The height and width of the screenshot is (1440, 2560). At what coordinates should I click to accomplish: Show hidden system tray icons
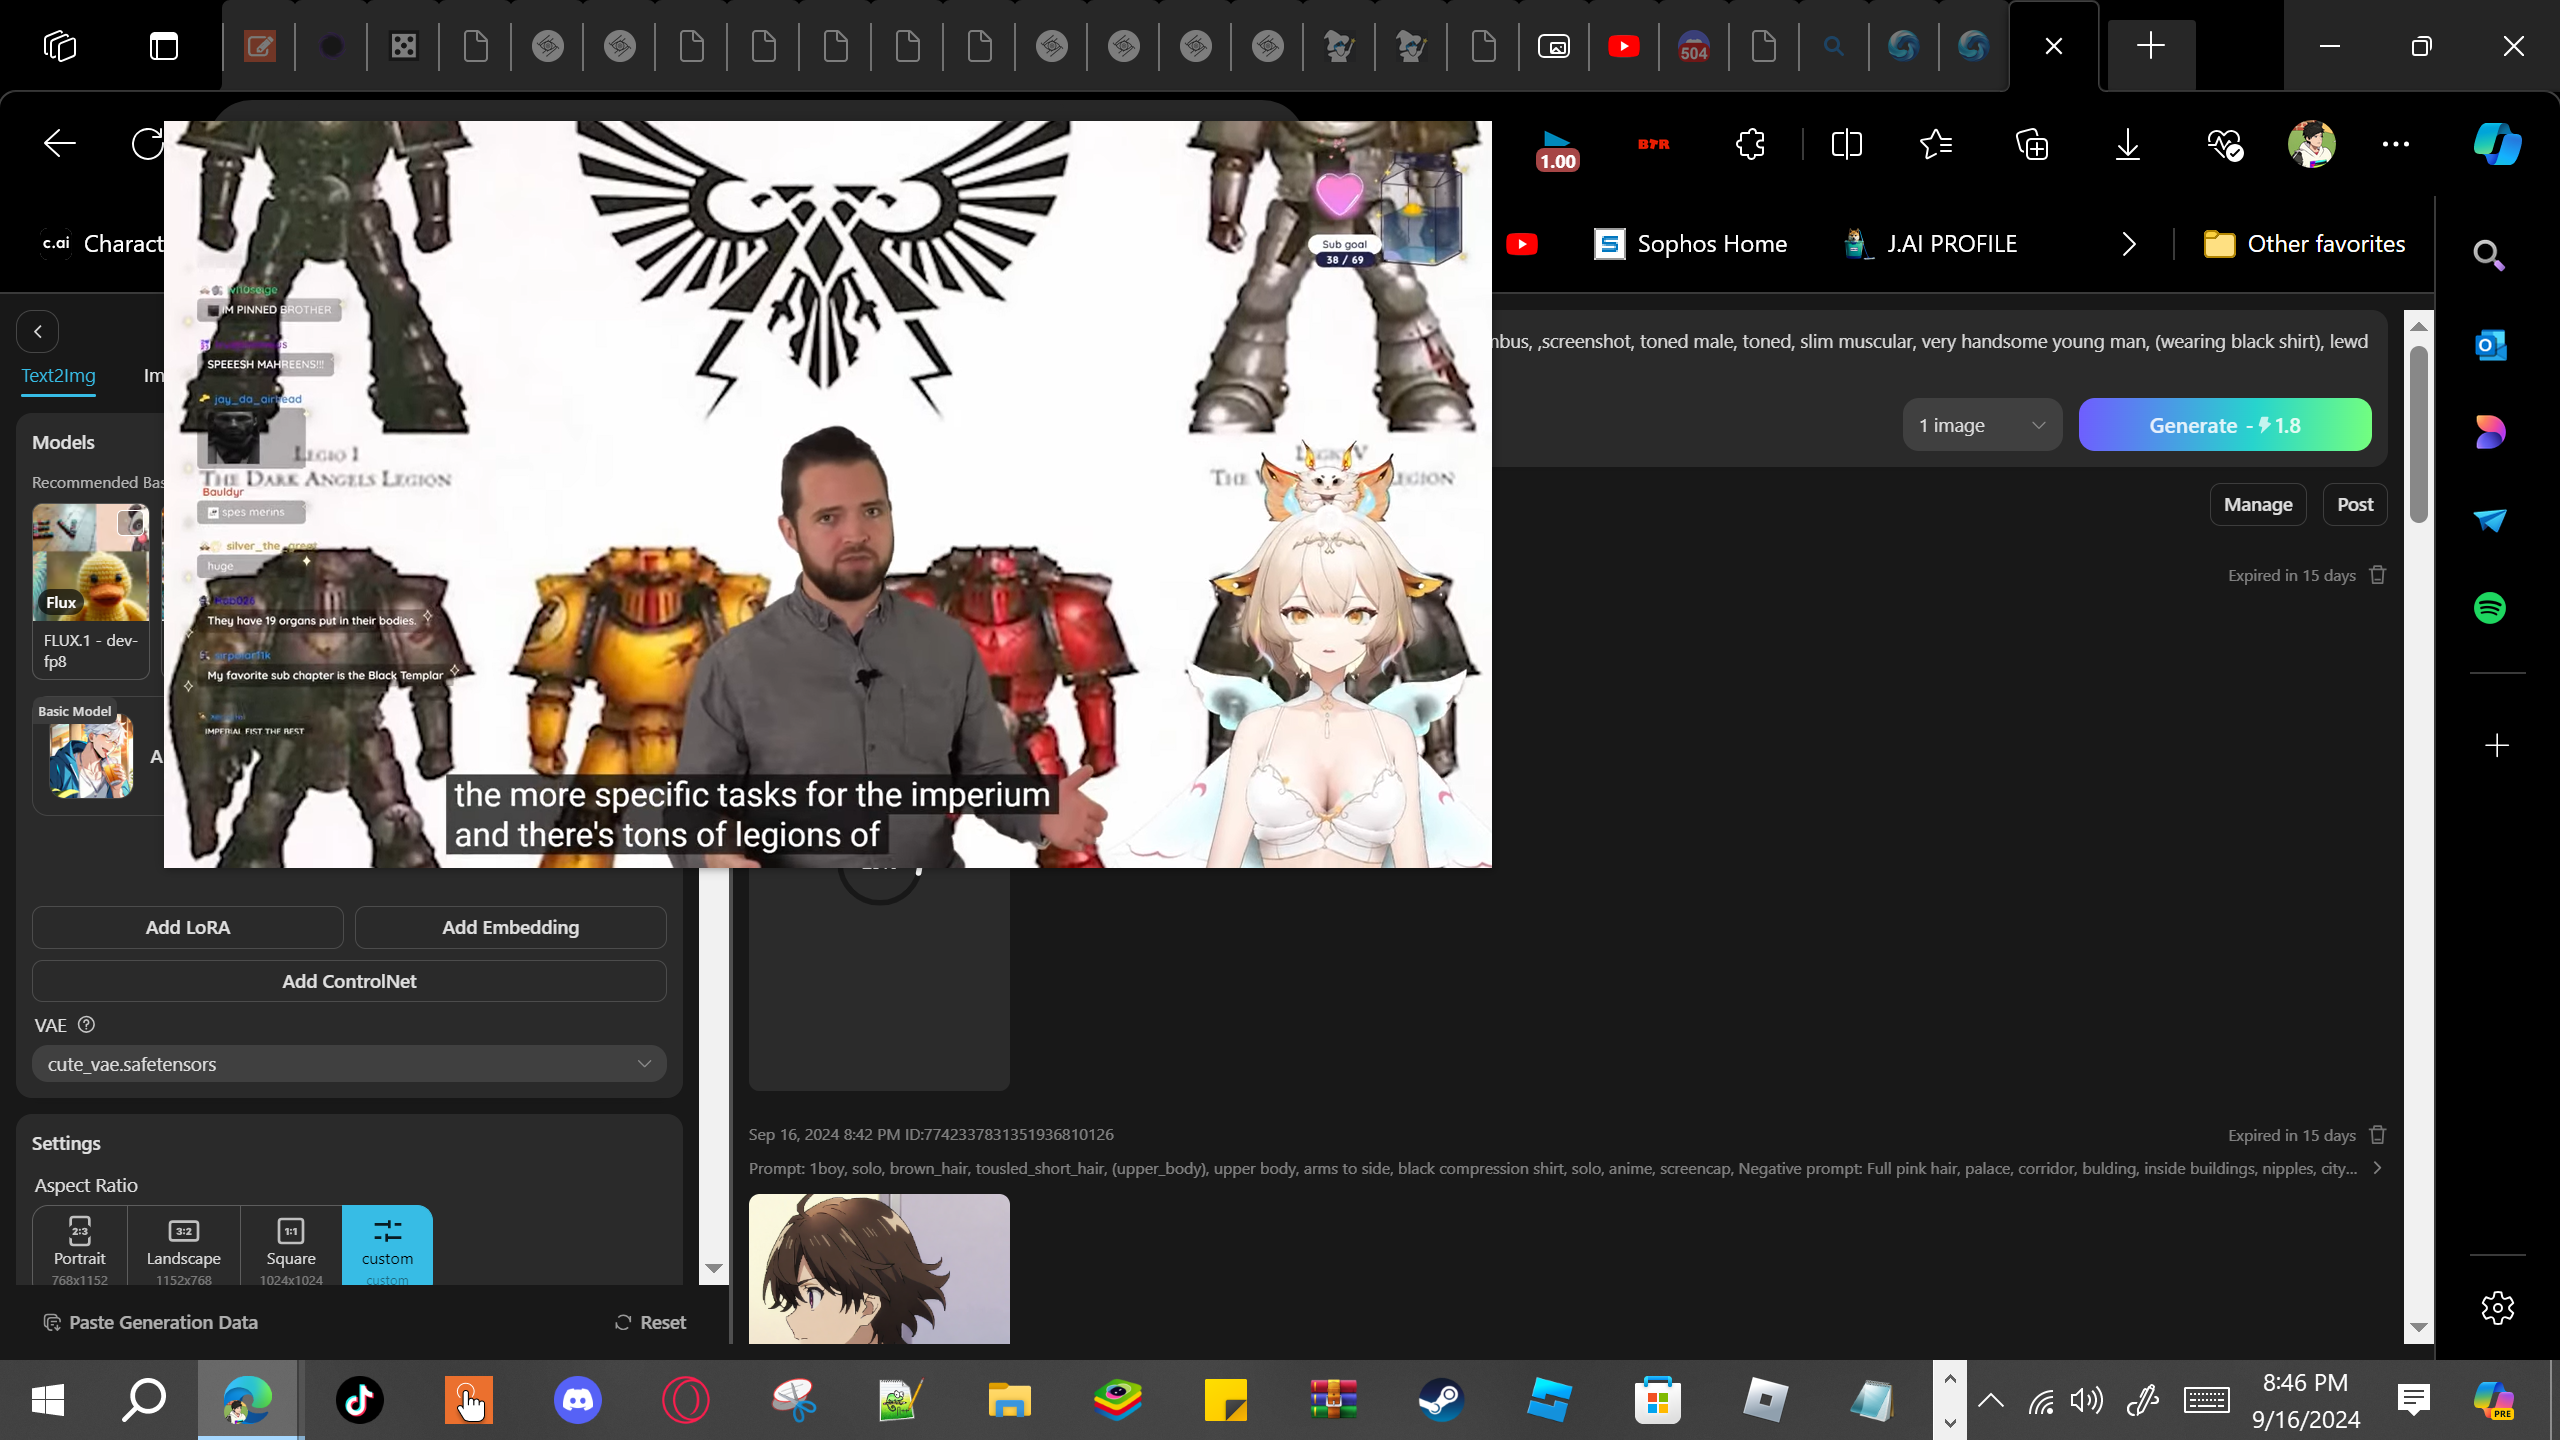(x=1991, y=1400)
